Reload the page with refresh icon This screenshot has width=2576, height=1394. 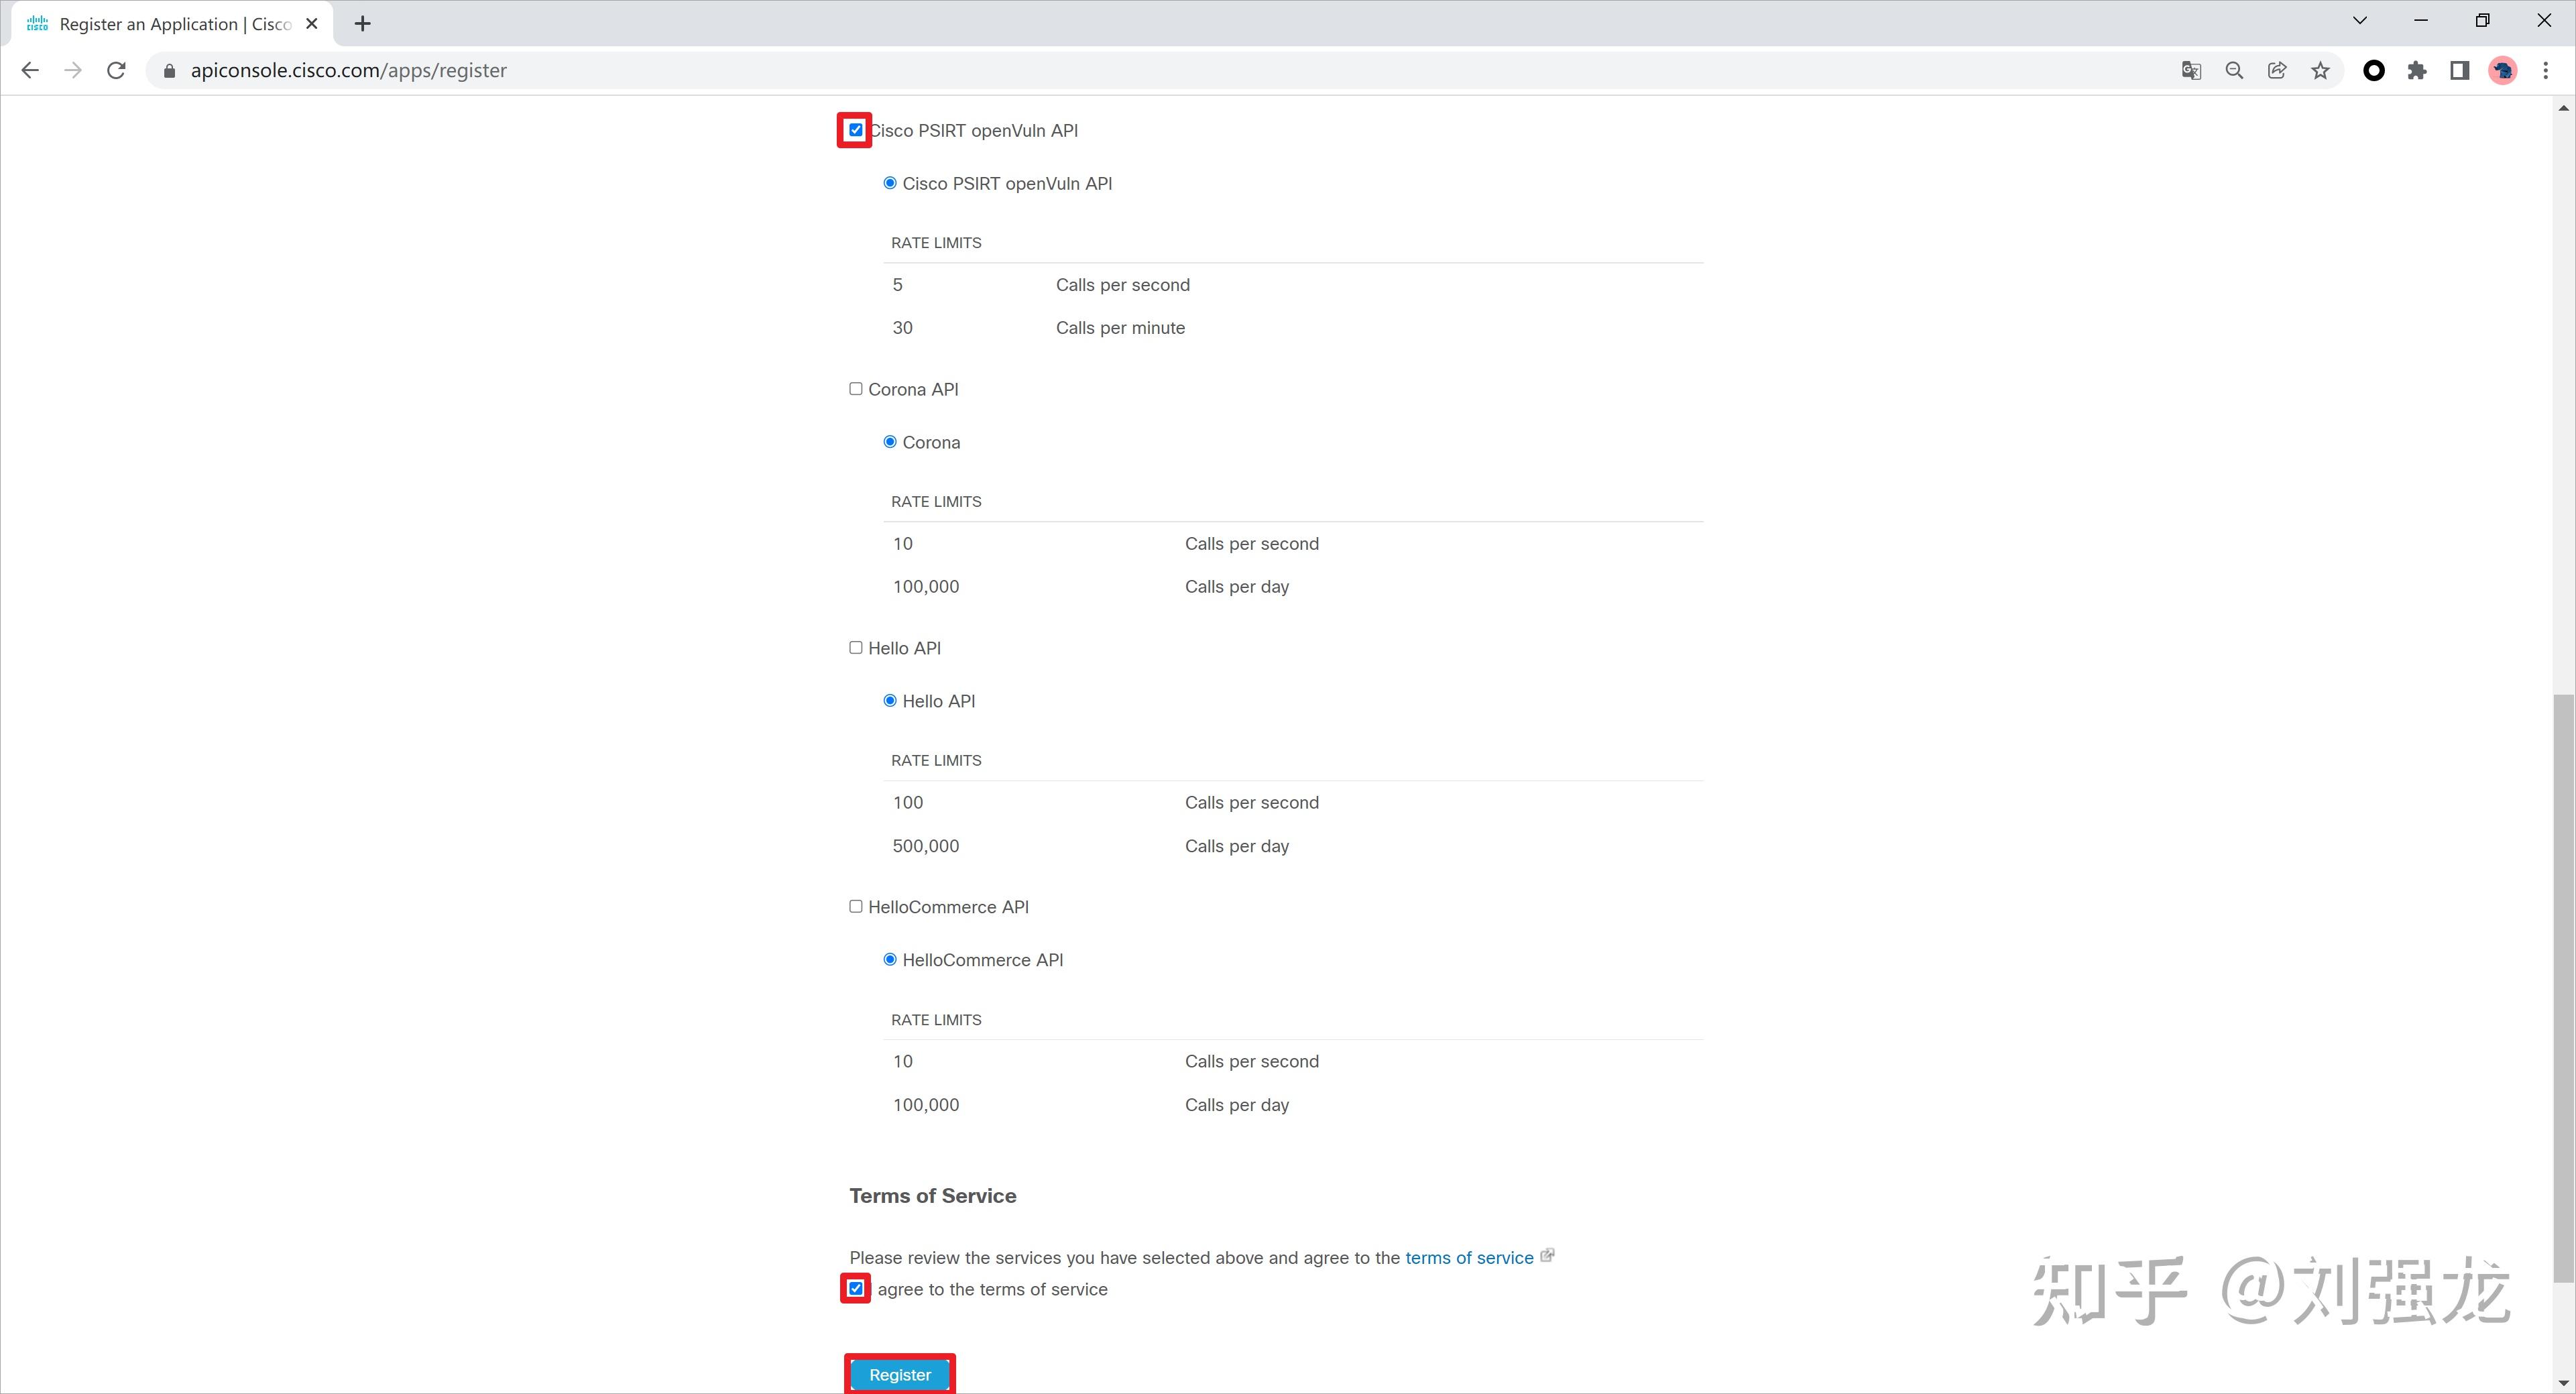[116, 70]
